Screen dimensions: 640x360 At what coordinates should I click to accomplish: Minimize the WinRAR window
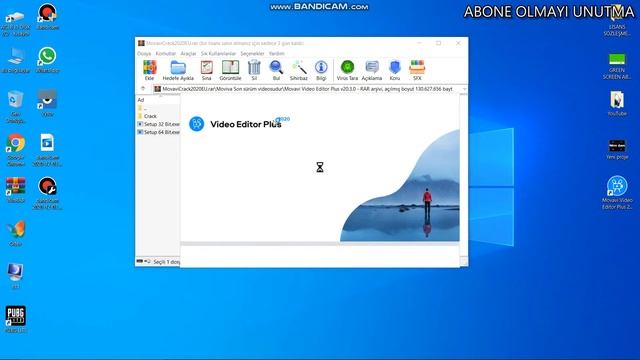[x=420, y=43]
